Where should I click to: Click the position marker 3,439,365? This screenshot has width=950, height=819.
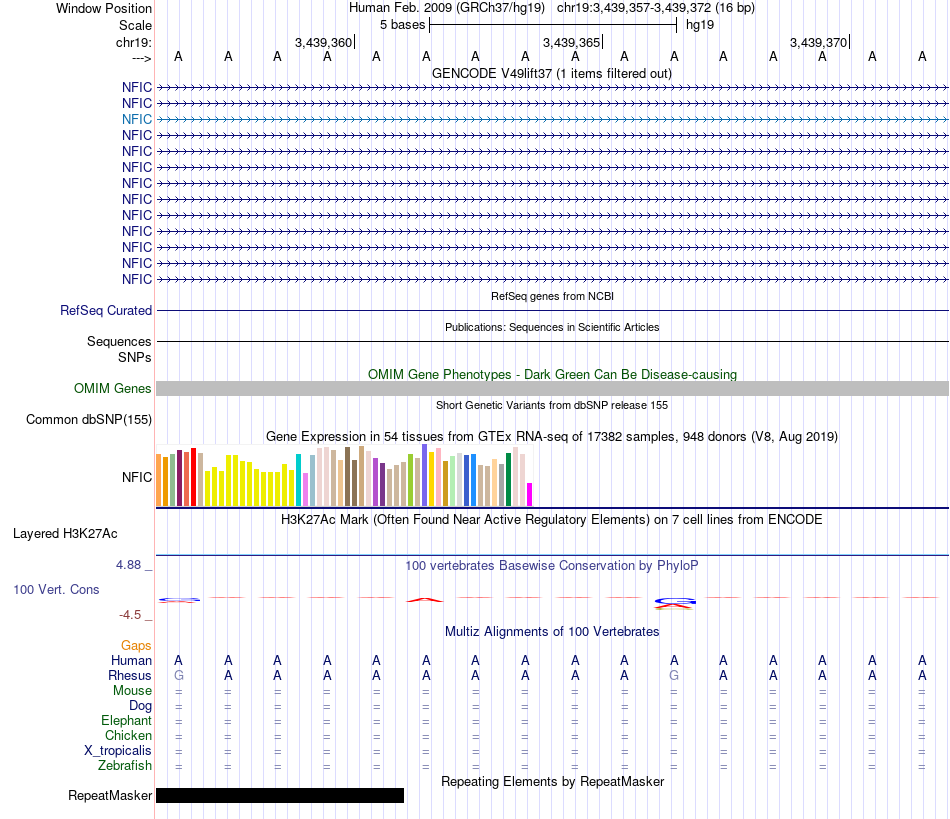(x=571, y=42)
